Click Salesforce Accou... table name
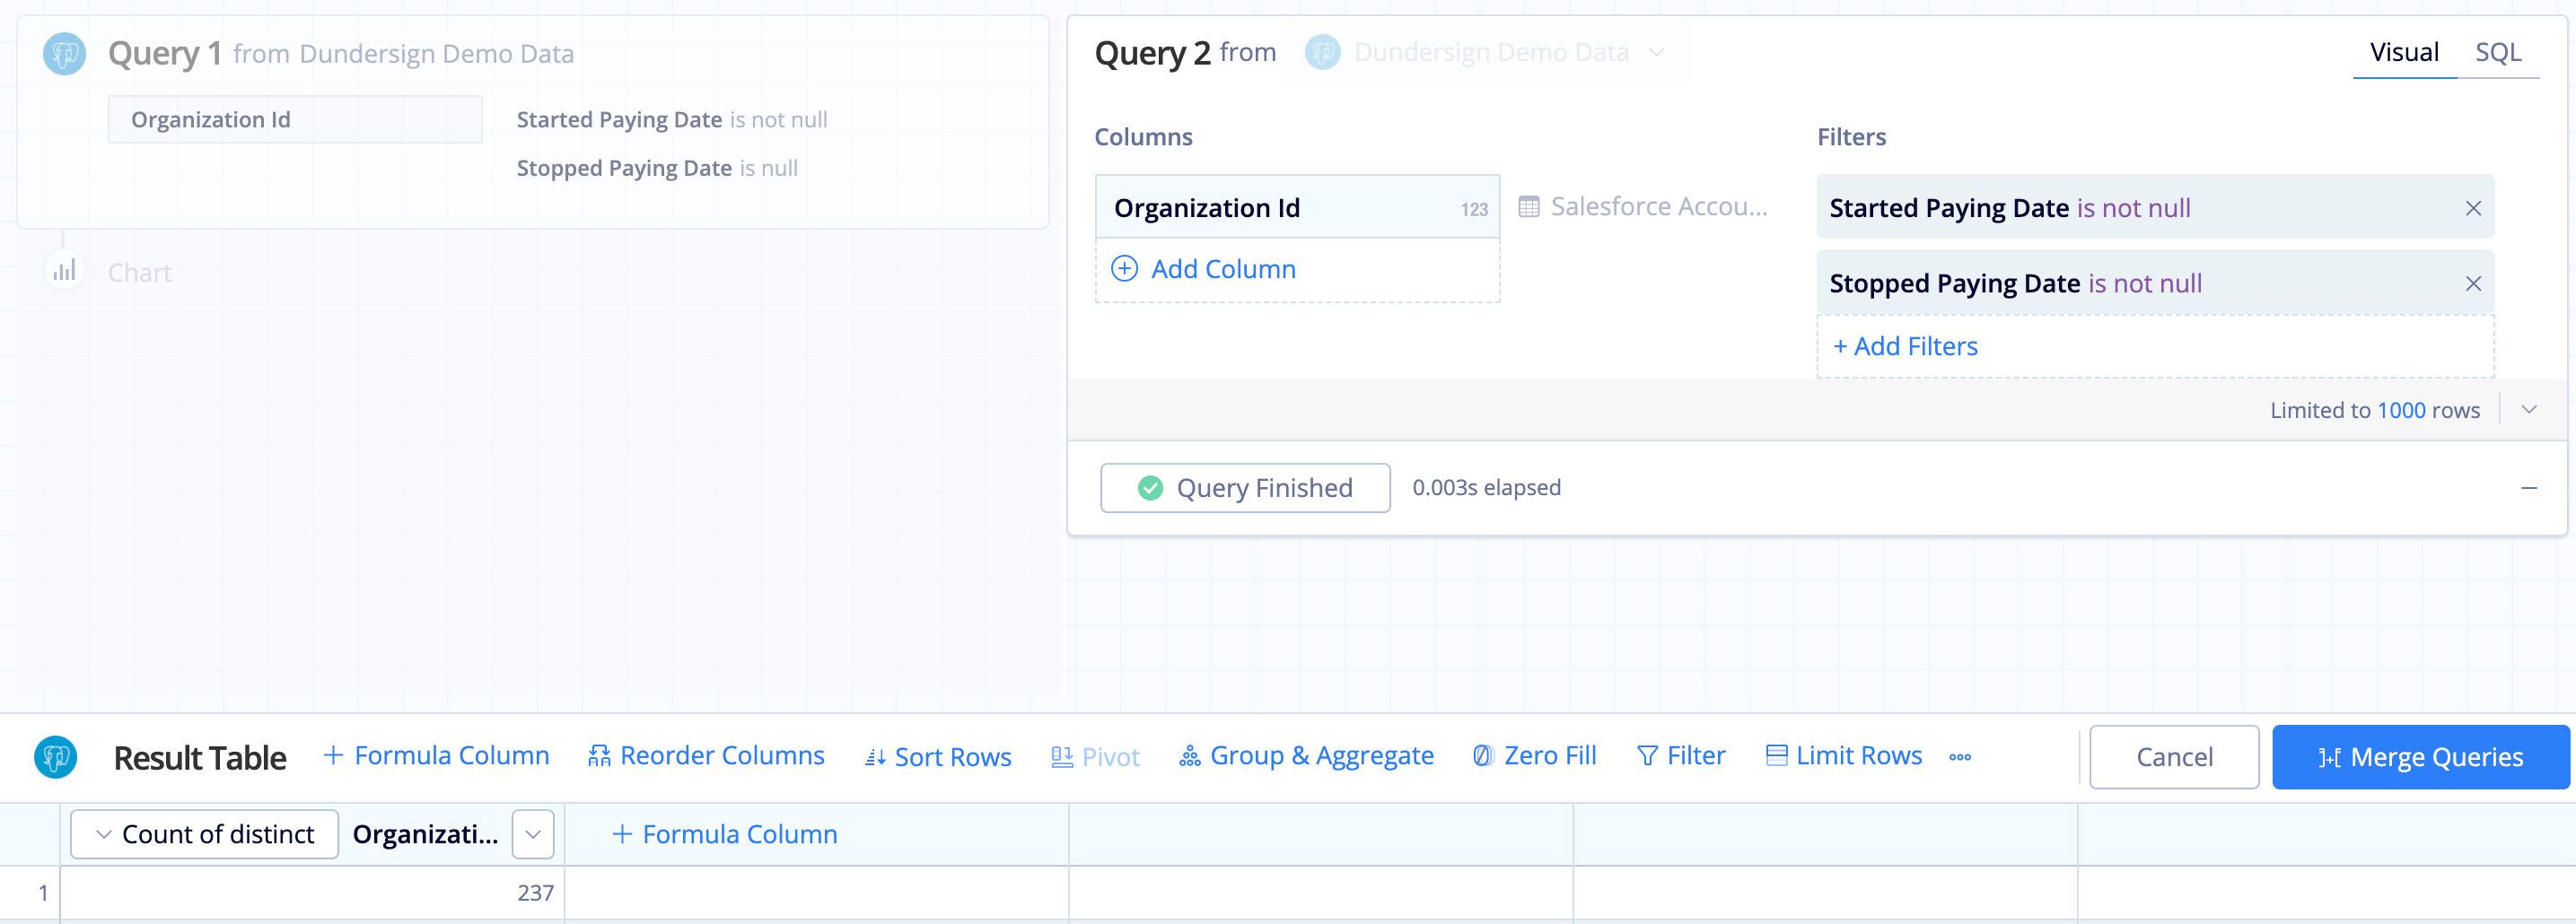The image size is (2576, 924). [1658, 206]
